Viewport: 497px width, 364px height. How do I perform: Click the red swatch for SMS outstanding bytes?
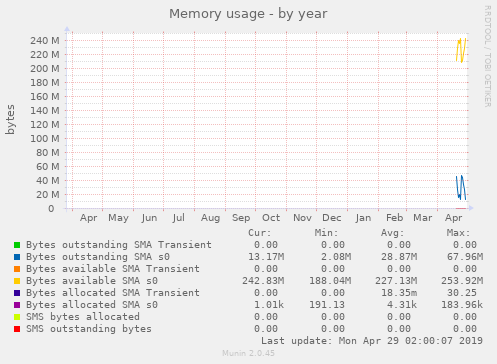point(17,329)
